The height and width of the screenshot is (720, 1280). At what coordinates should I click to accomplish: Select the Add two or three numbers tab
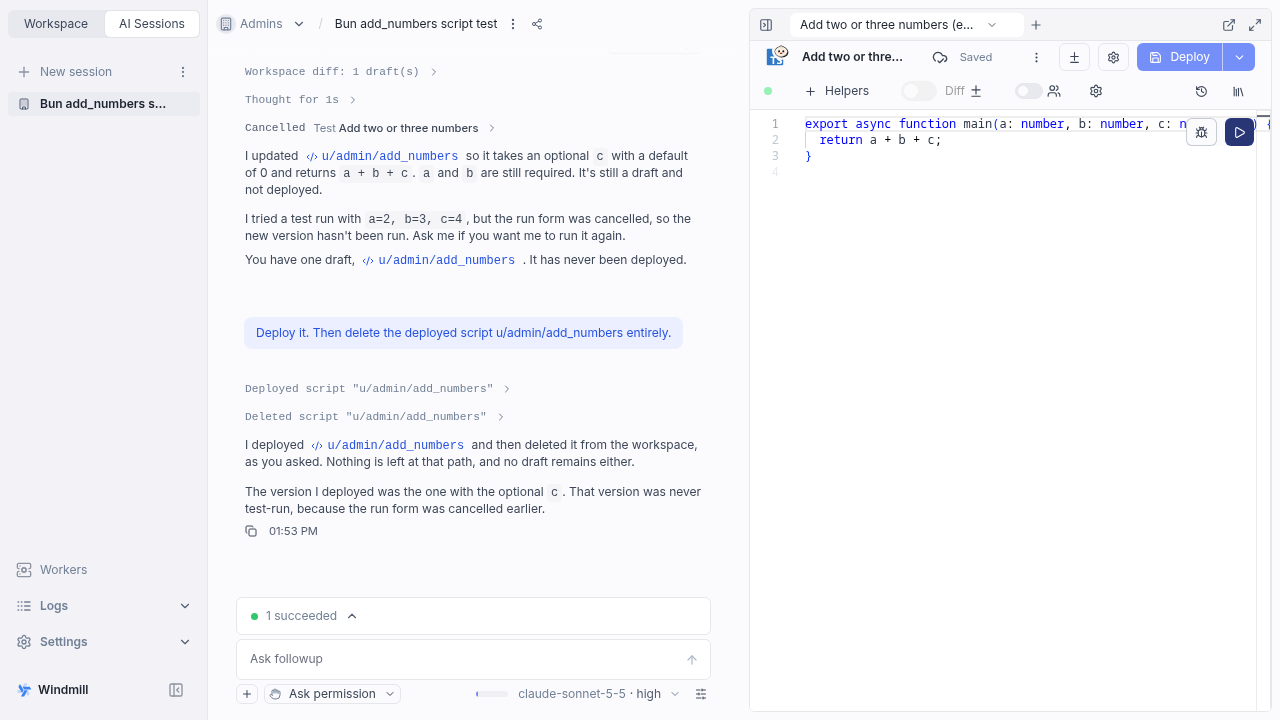tap(906, 25)
